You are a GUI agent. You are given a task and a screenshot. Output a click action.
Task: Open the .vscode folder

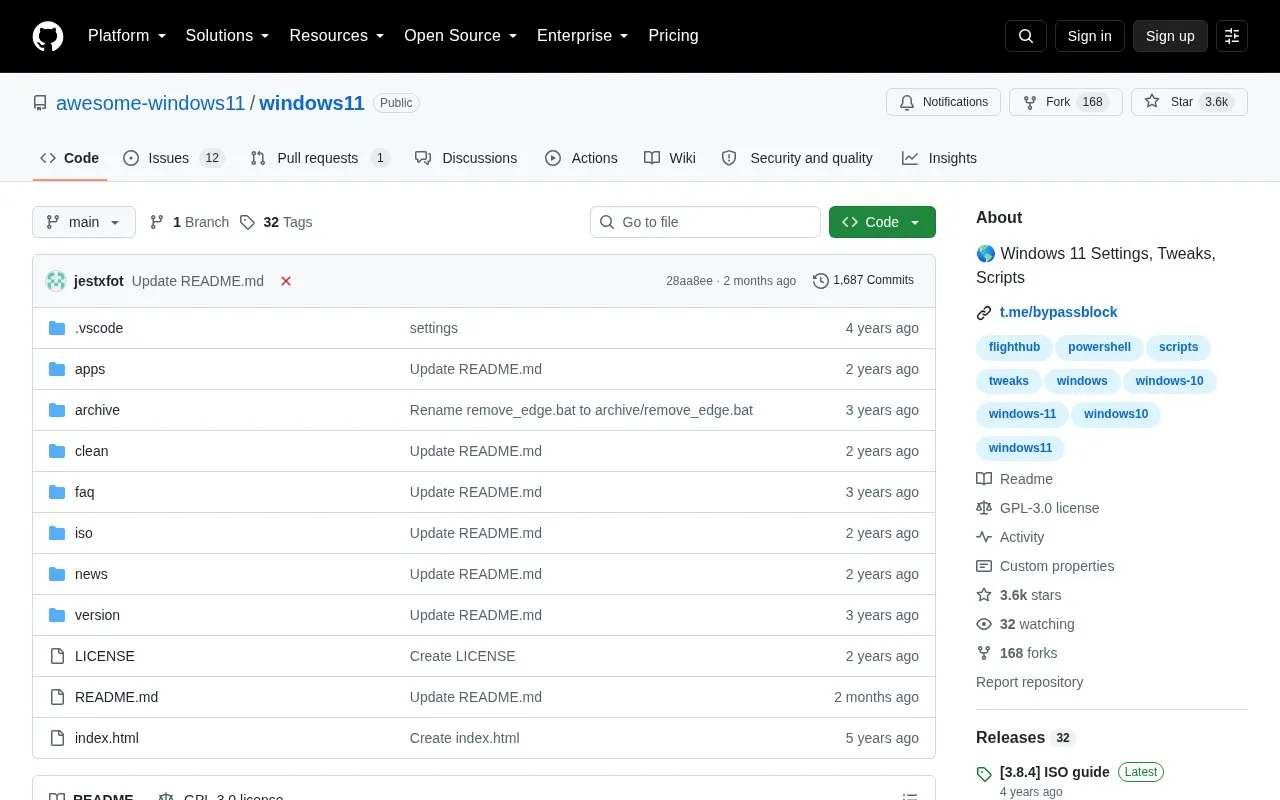[99, 328]
